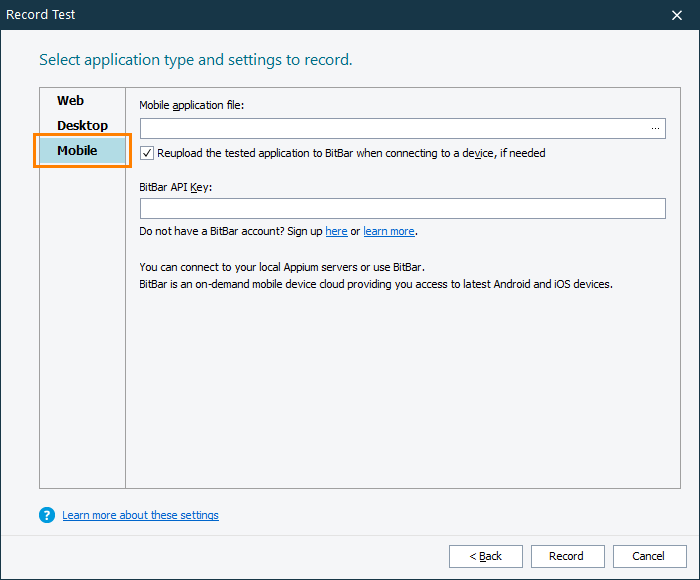Click the Reupload to BitBar checkbox label text

coord(350,153)
